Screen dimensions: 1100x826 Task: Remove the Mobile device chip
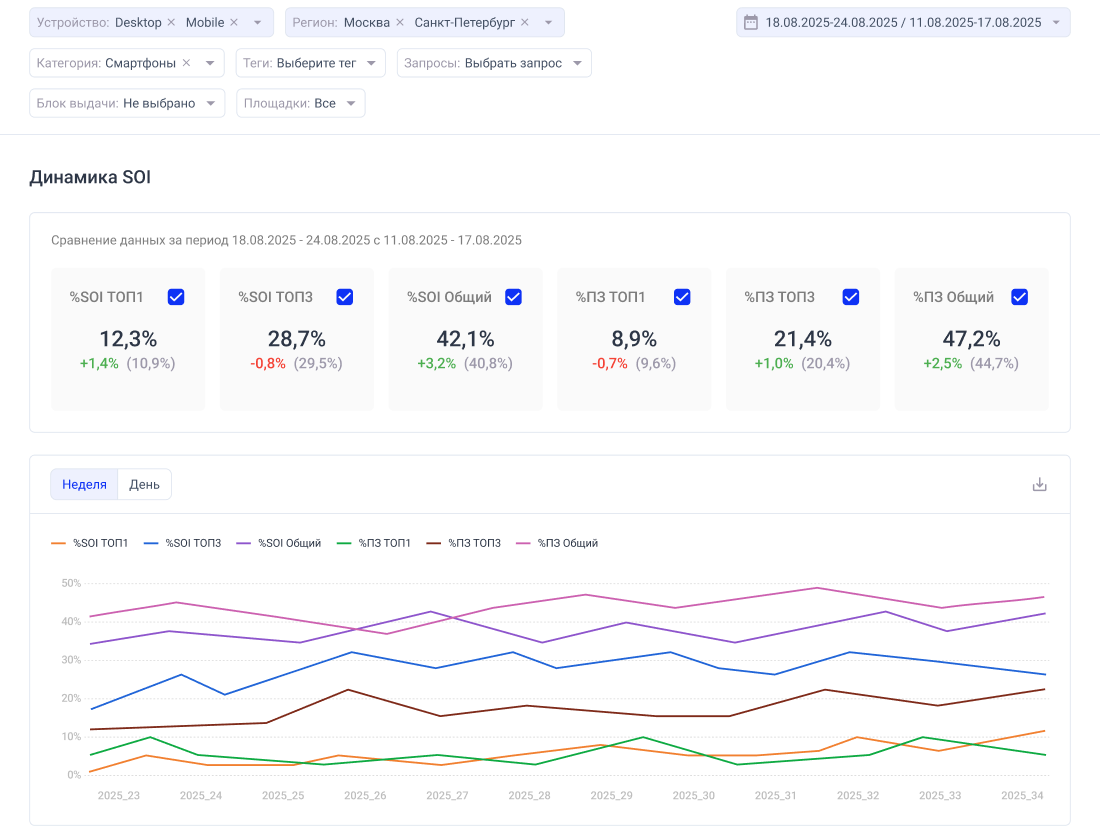coord(234,22)
